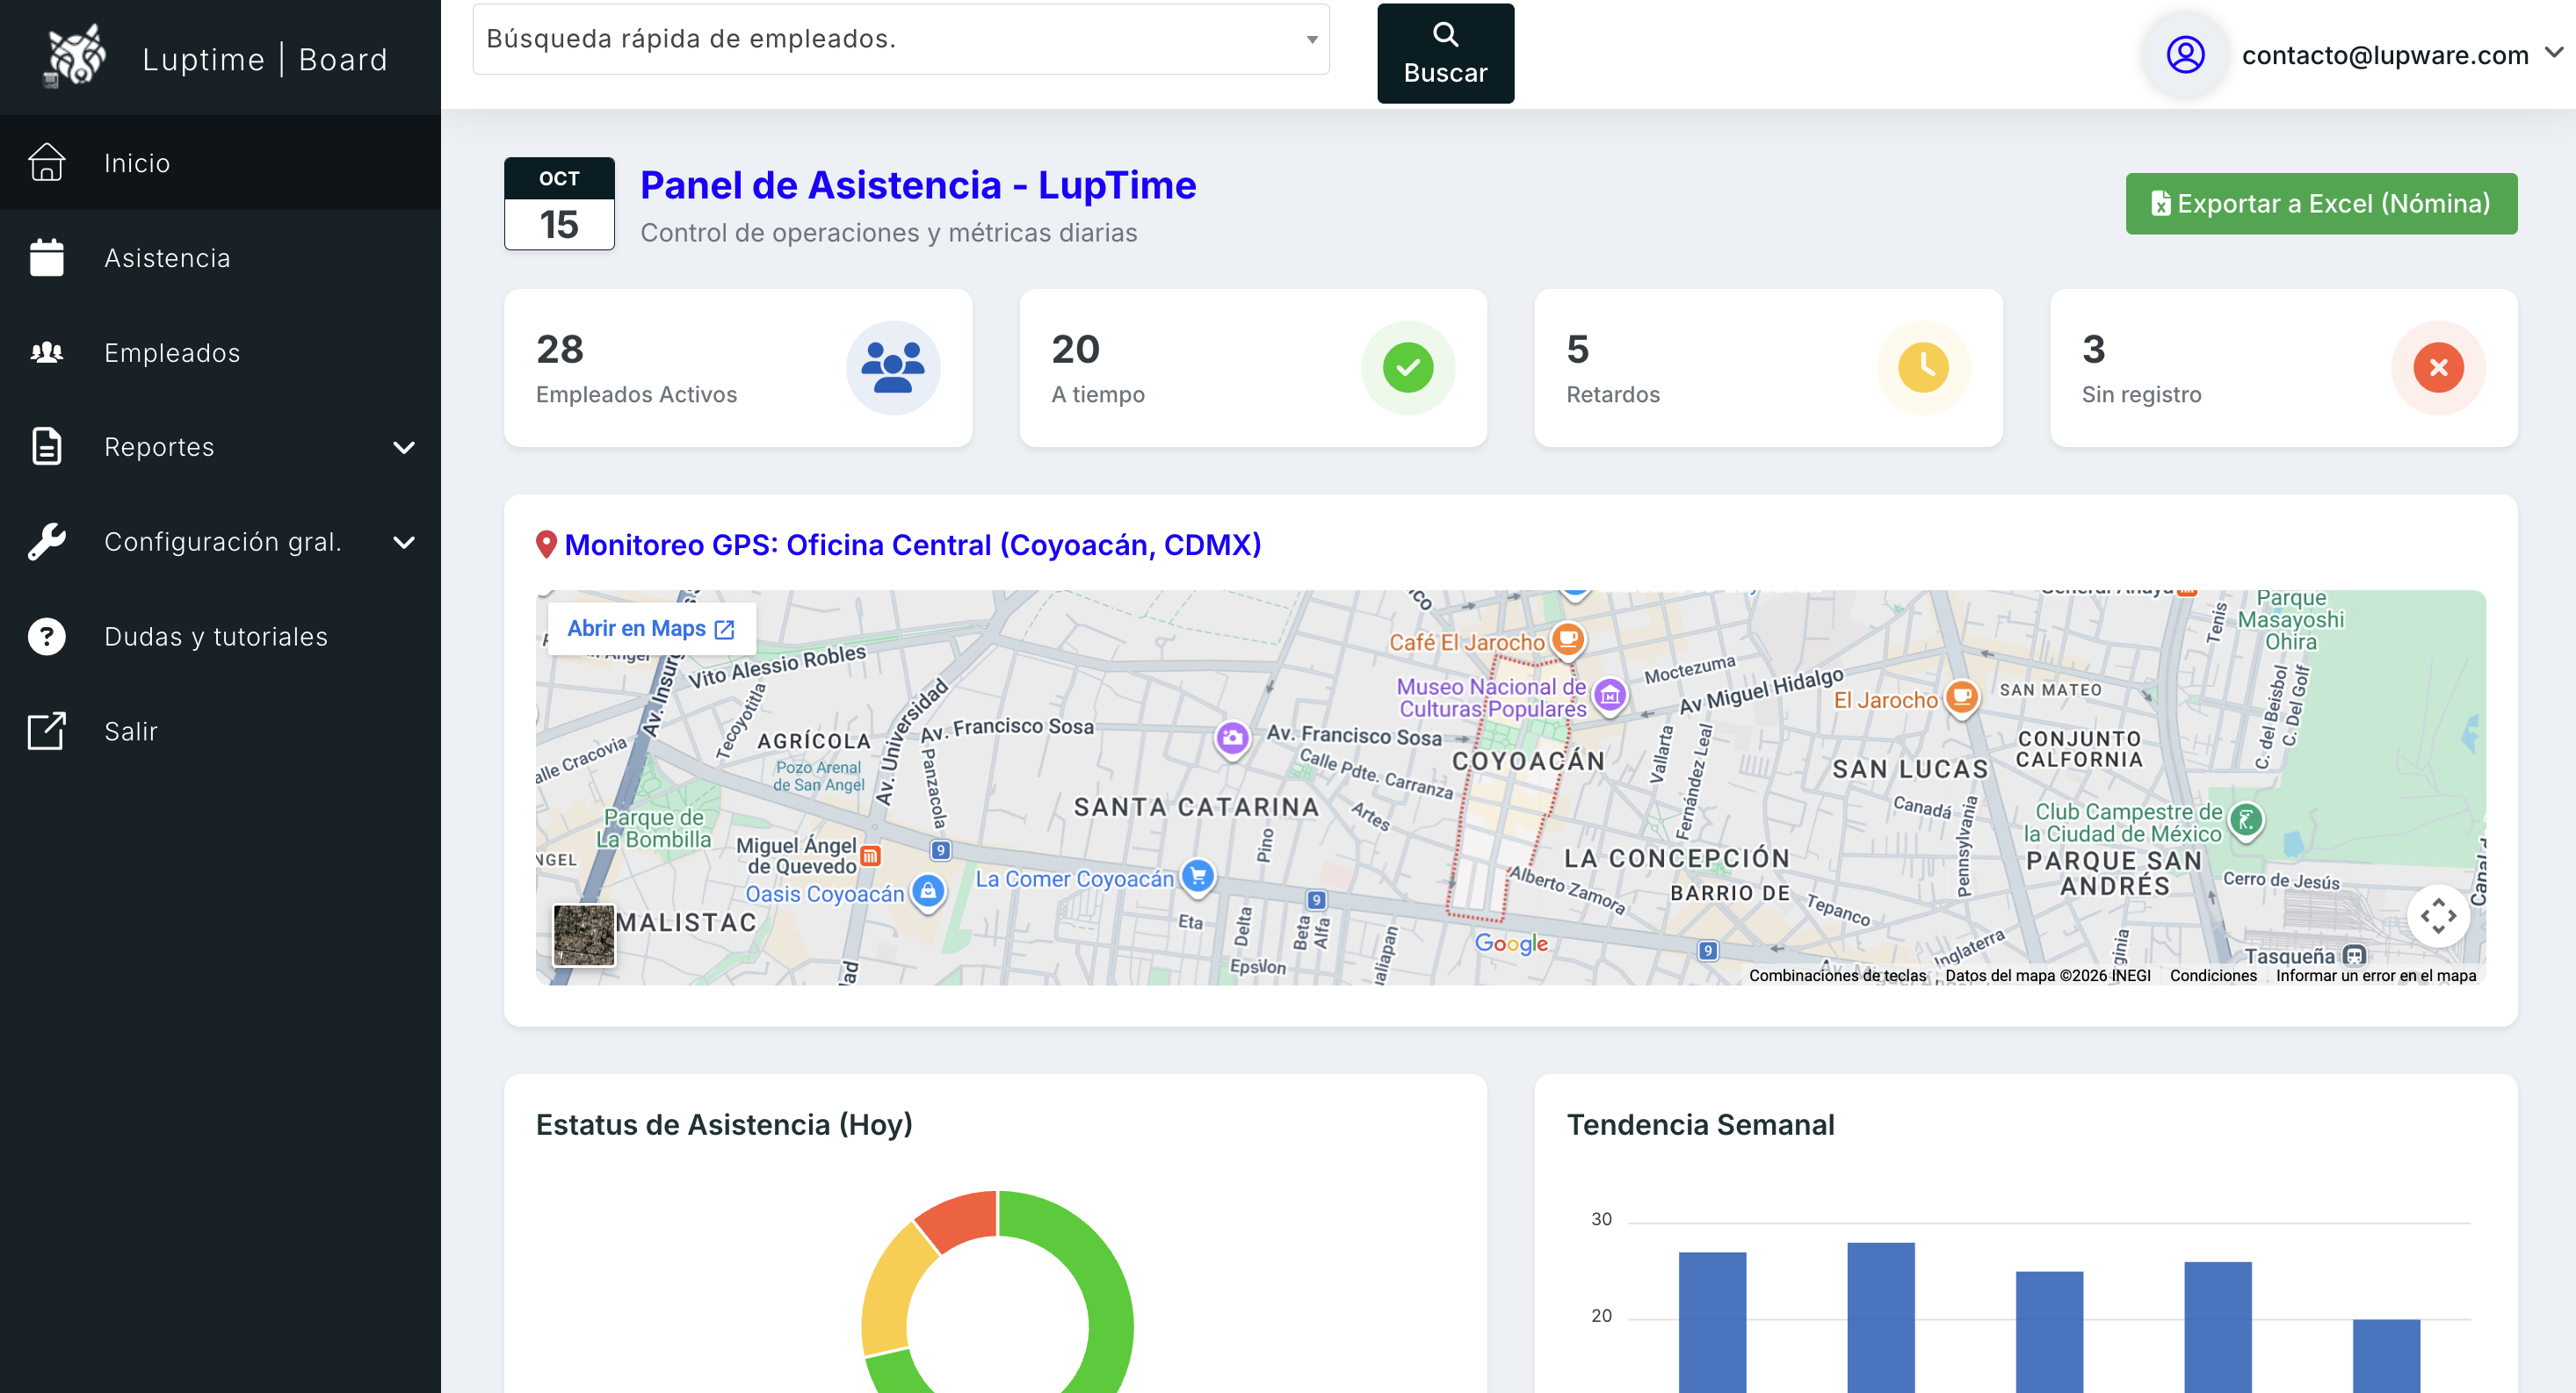
Task: Click the Salir exit icon
Action: coord(47,731)
